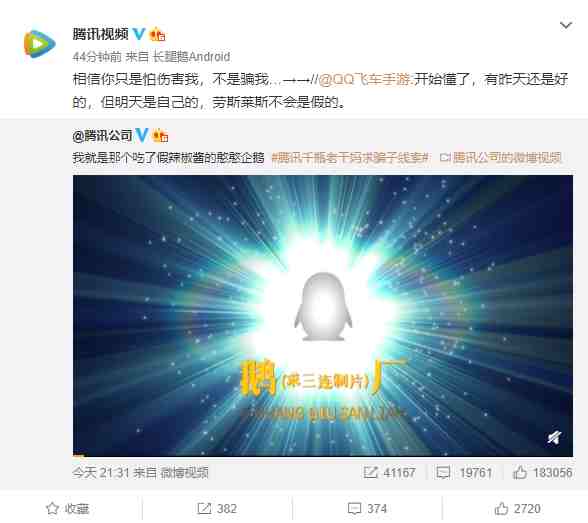This screenshot has width=588, height=523.
Task: Open the @QQ飞车手游 mention link
Action: [366, 79]
